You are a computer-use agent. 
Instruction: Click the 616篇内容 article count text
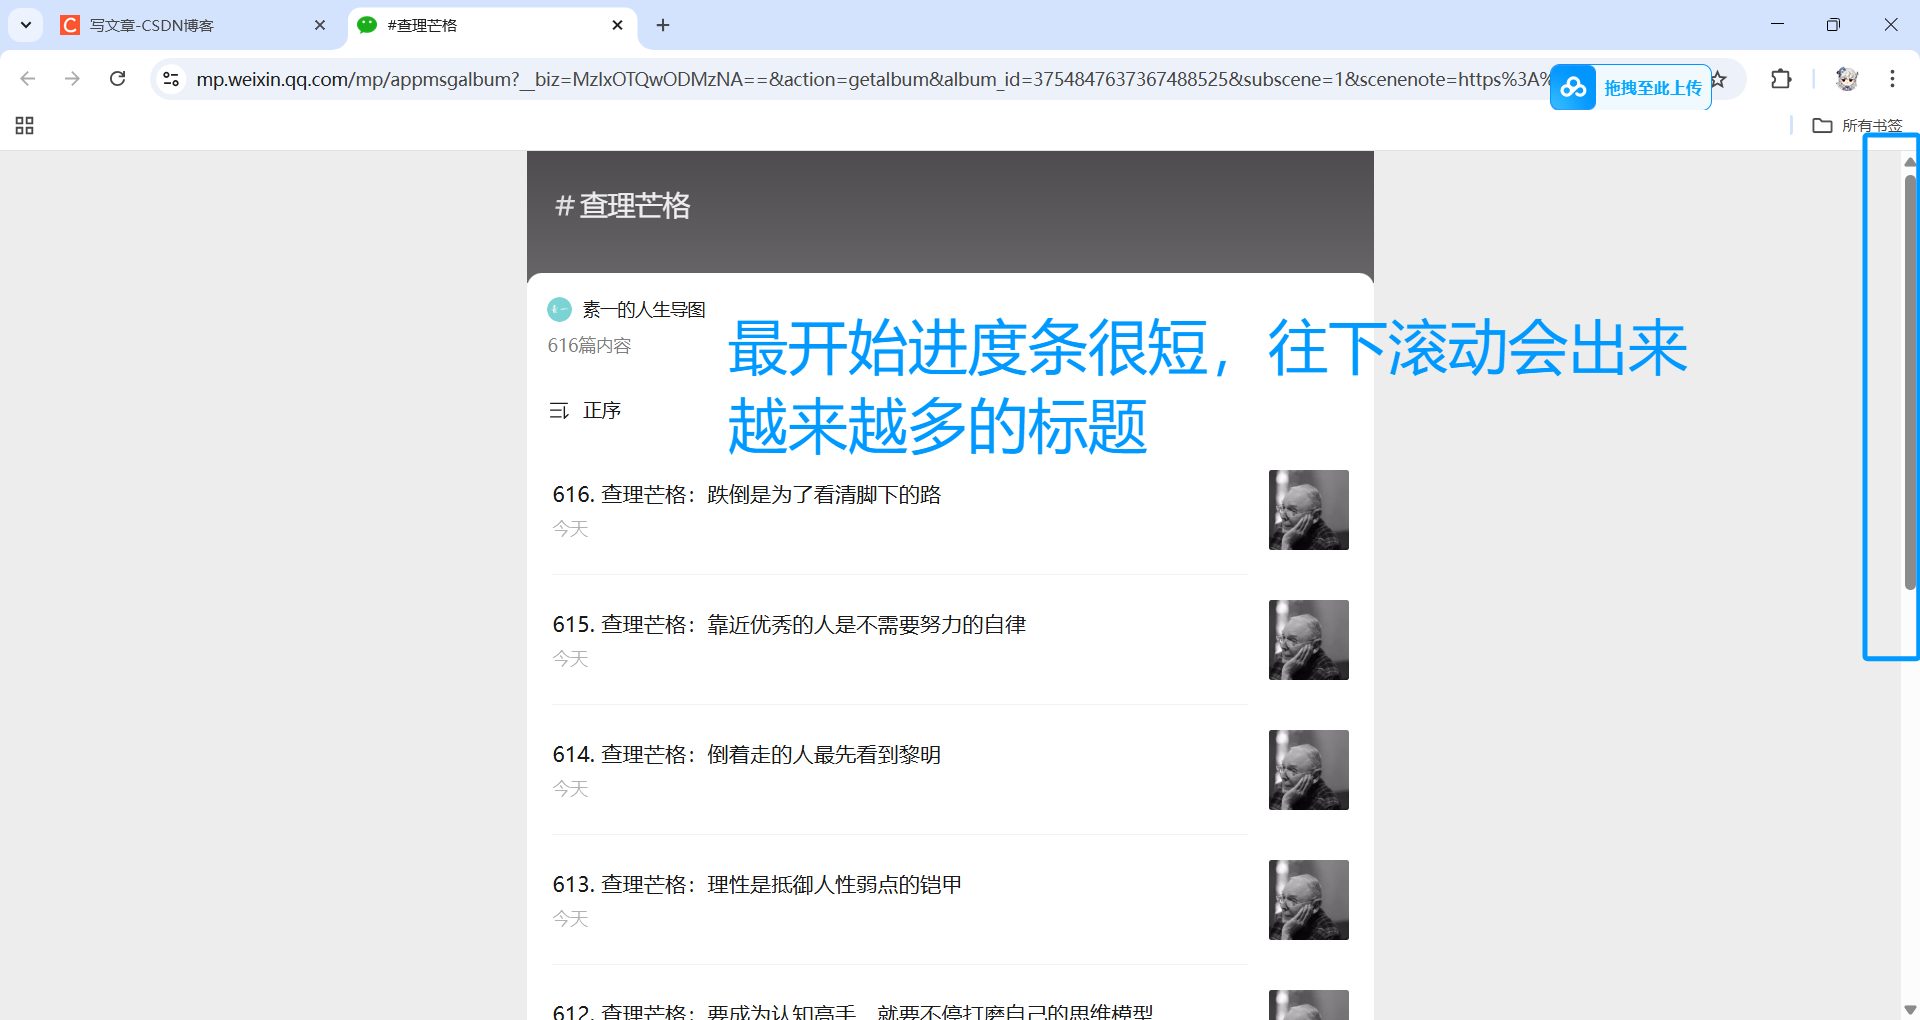click(589, 346)
